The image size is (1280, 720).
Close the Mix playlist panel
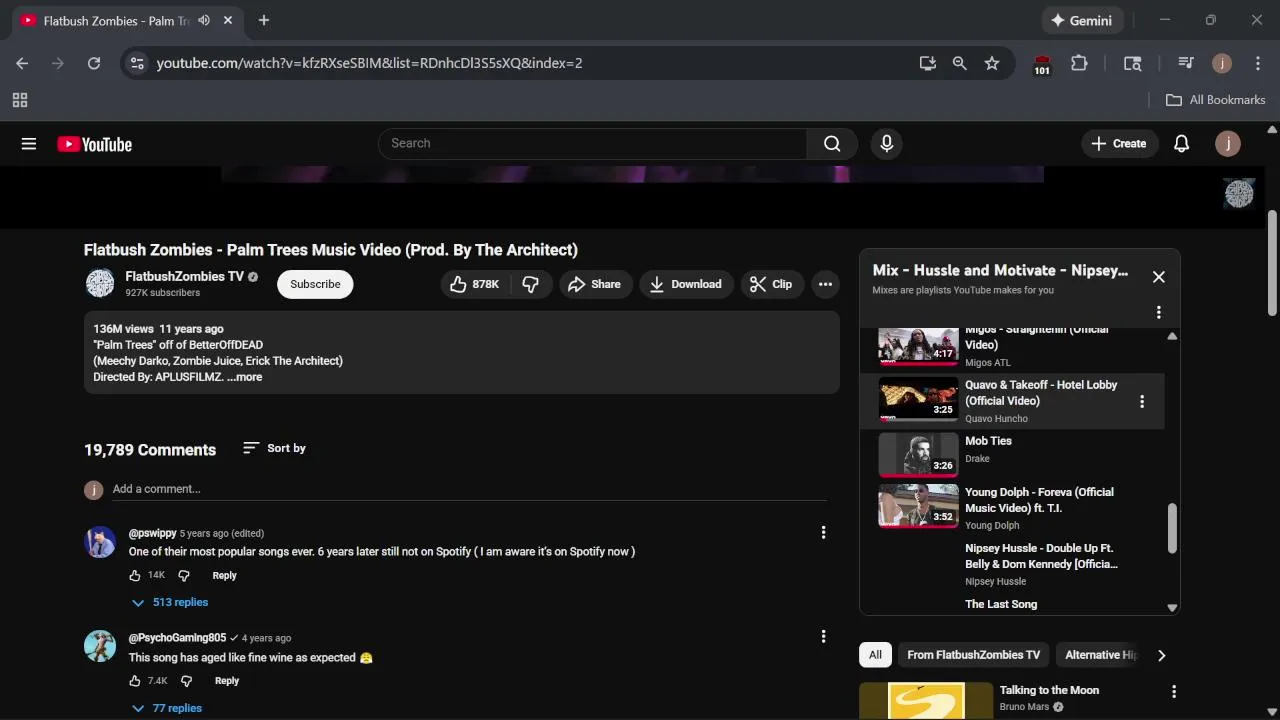(x=1158, y=277)
